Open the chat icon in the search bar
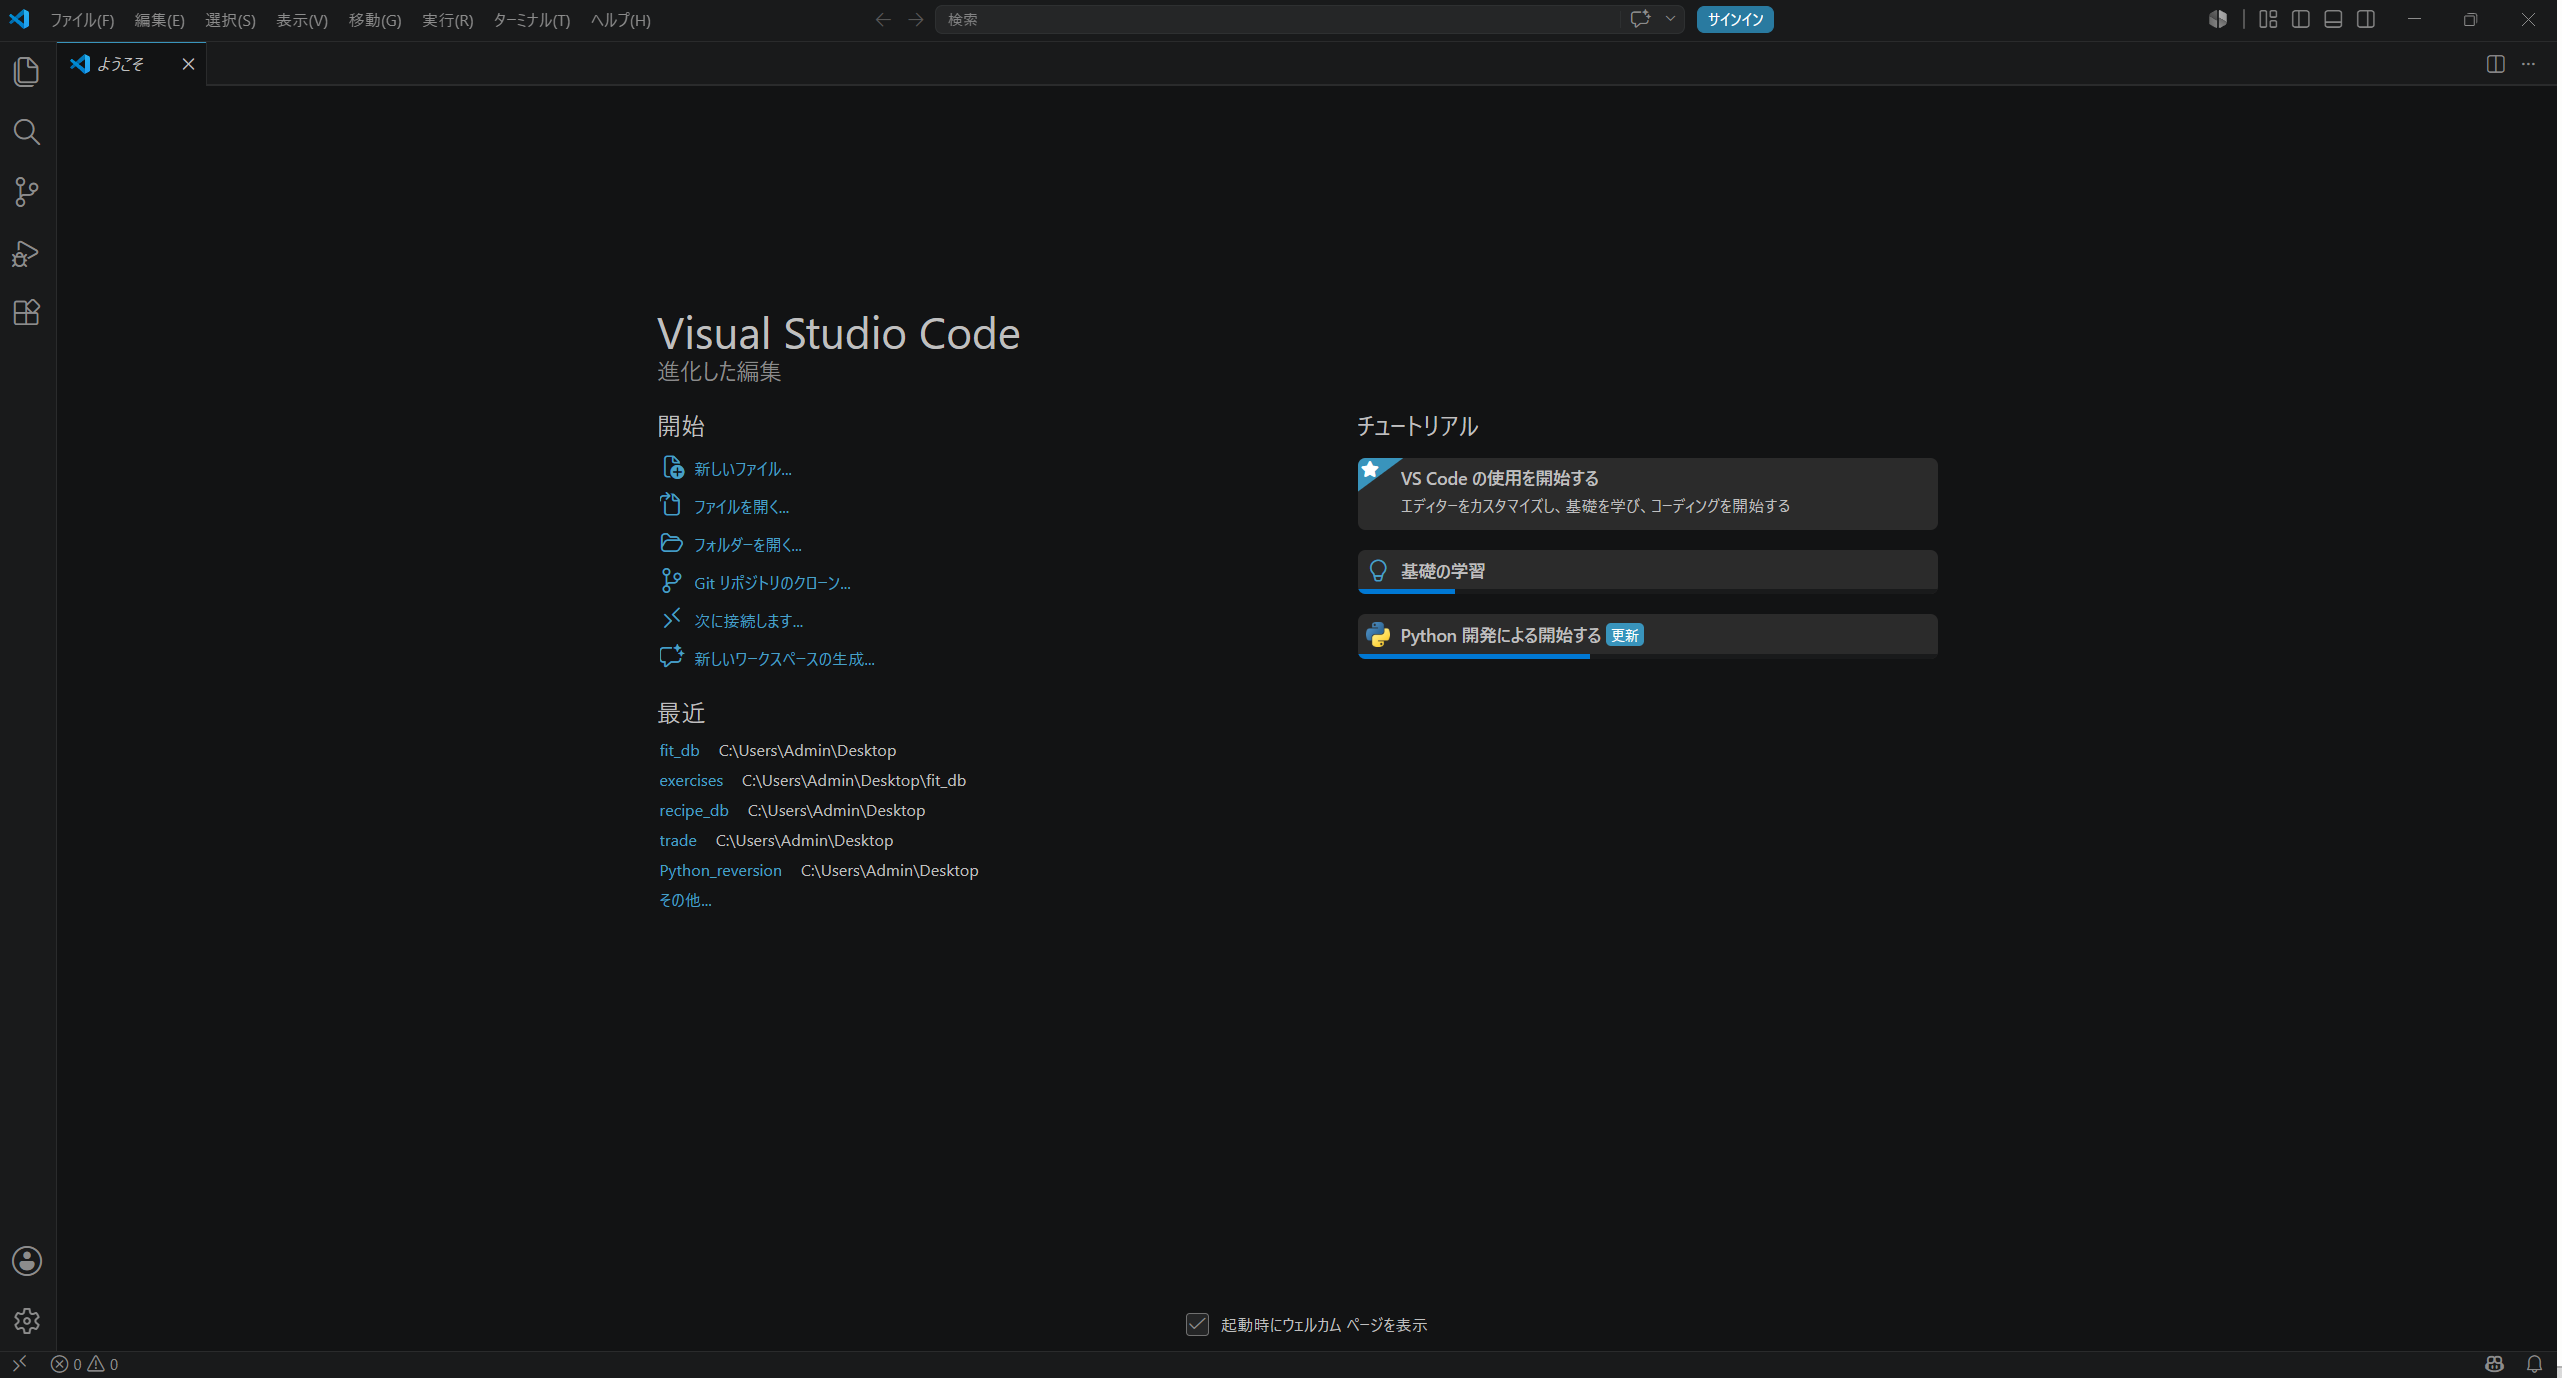Image resolution: width=2562 pixels, height=1378 pixels. pyautogui.click(x=1640, y=19)
